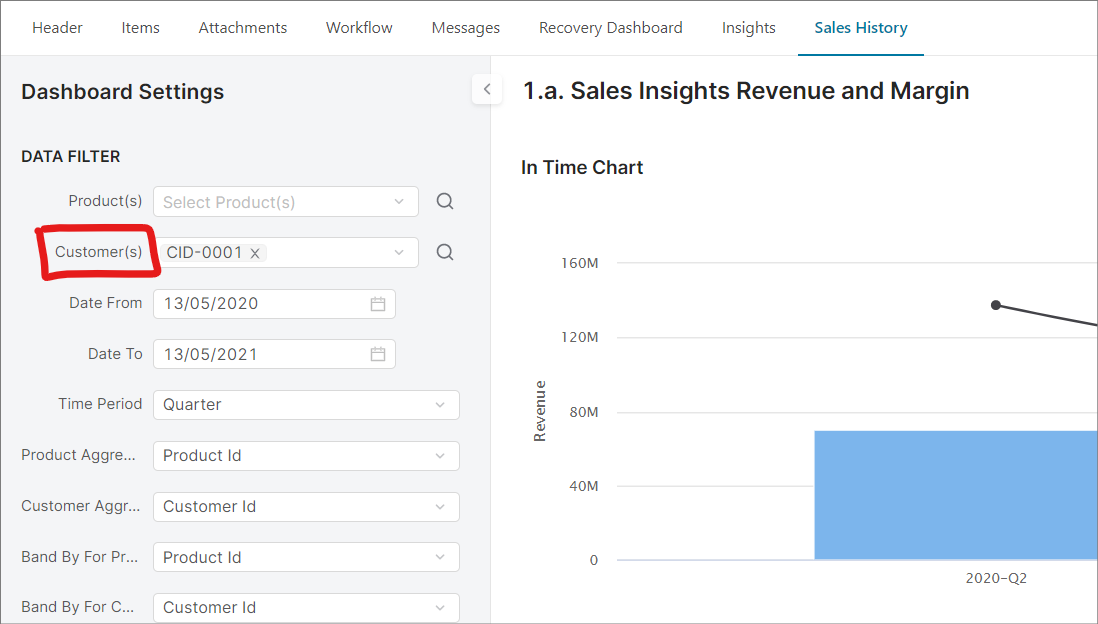The image size is (1098, 624).
Task: Open the Product Aggregation dropdown
Action: click(439, 456)
